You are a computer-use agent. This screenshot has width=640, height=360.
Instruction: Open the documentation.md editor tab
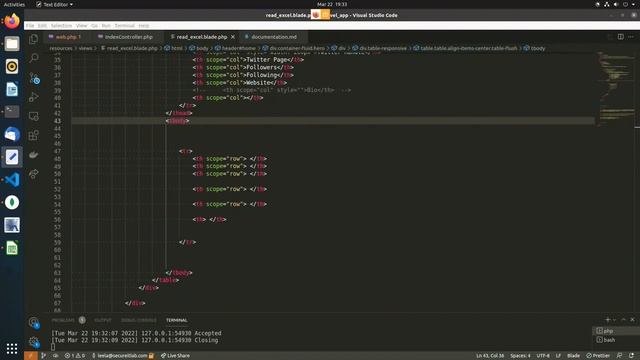coord(273,37)
